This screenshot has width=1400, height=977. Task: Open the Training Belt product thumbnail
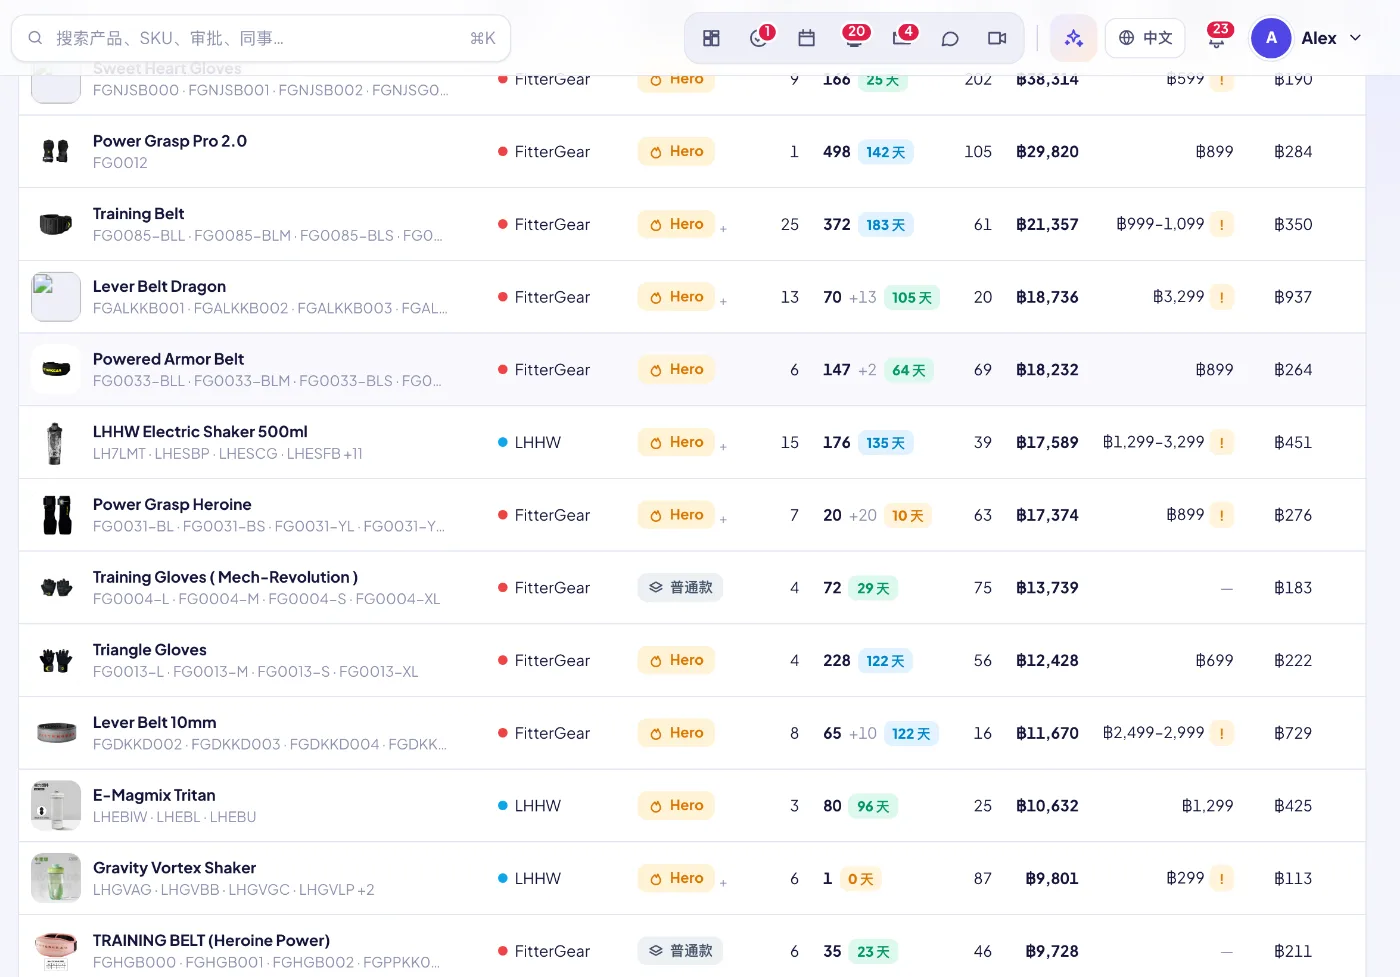(56, 224)
